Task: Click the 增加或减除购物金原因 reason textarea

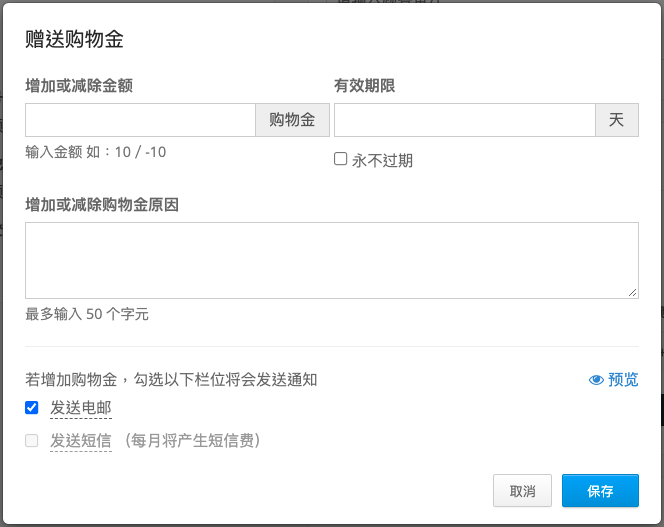Action: pyautogui.click(x=332, y=260)
